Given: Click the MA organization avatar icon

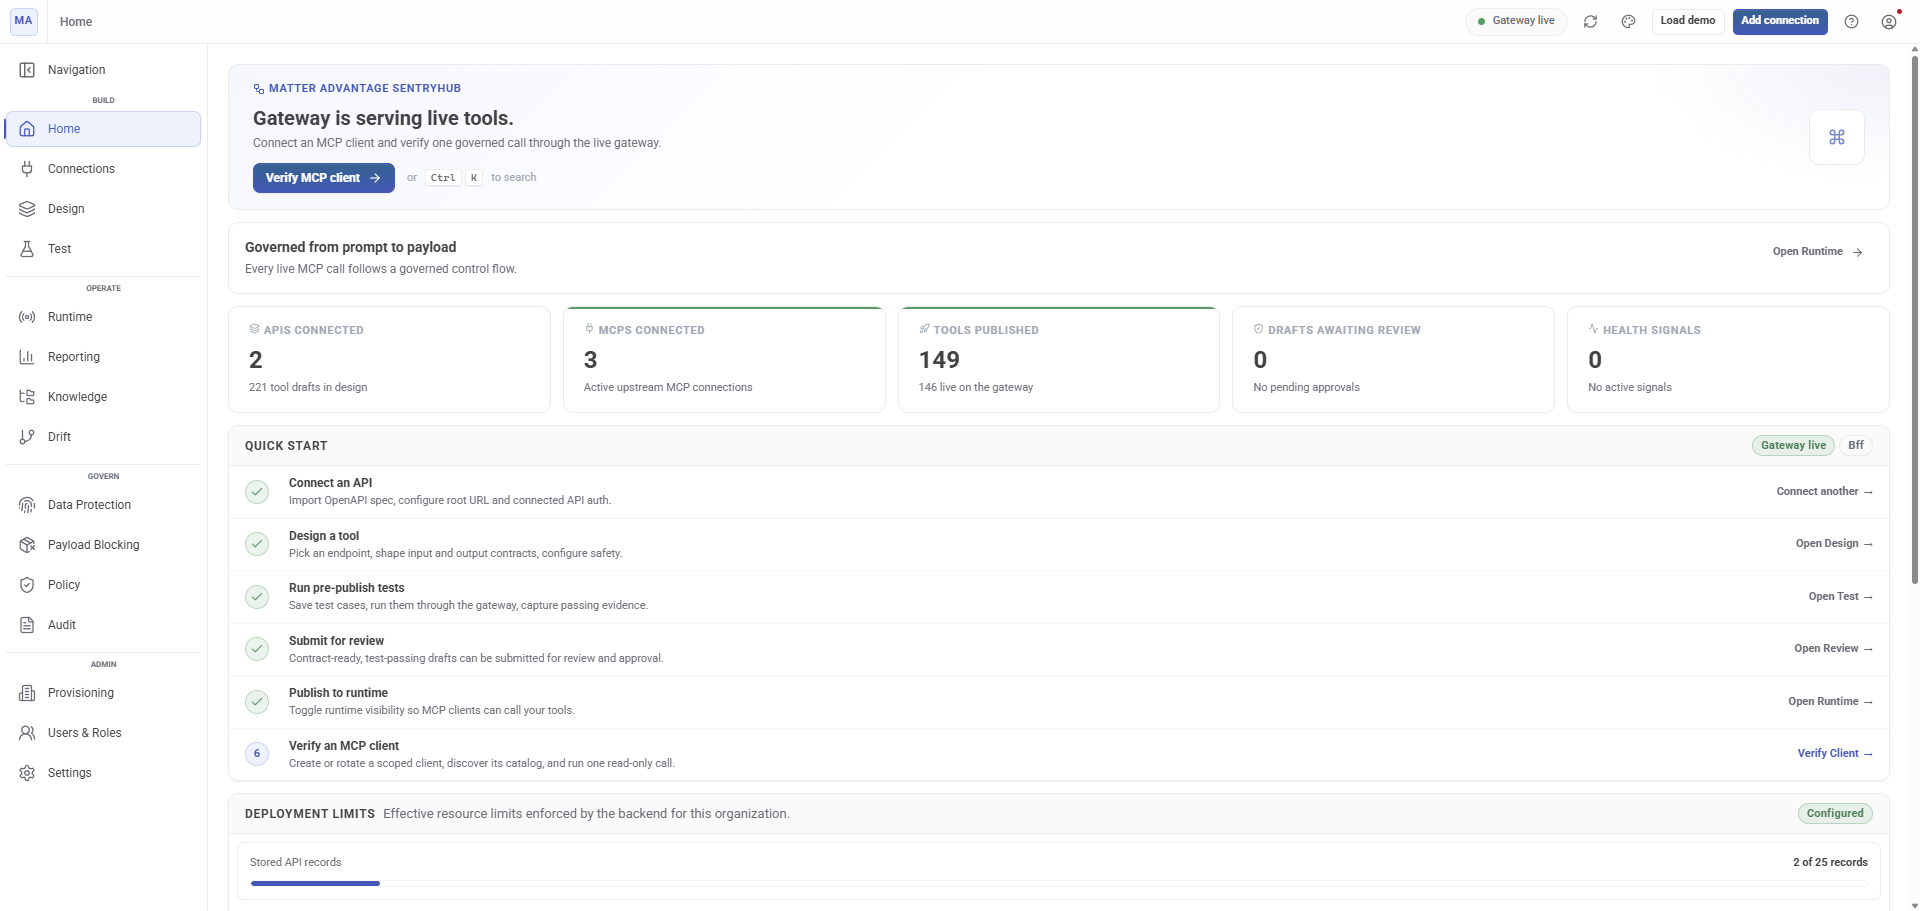Looking at the screenshot, I should (23, 21).
